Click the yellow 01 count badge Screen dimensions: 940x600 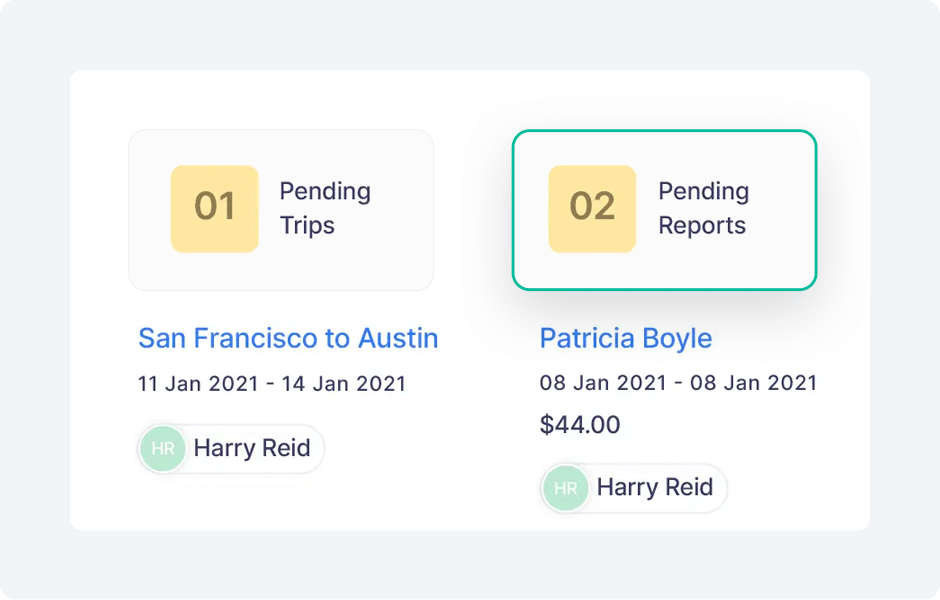(214, 208)
